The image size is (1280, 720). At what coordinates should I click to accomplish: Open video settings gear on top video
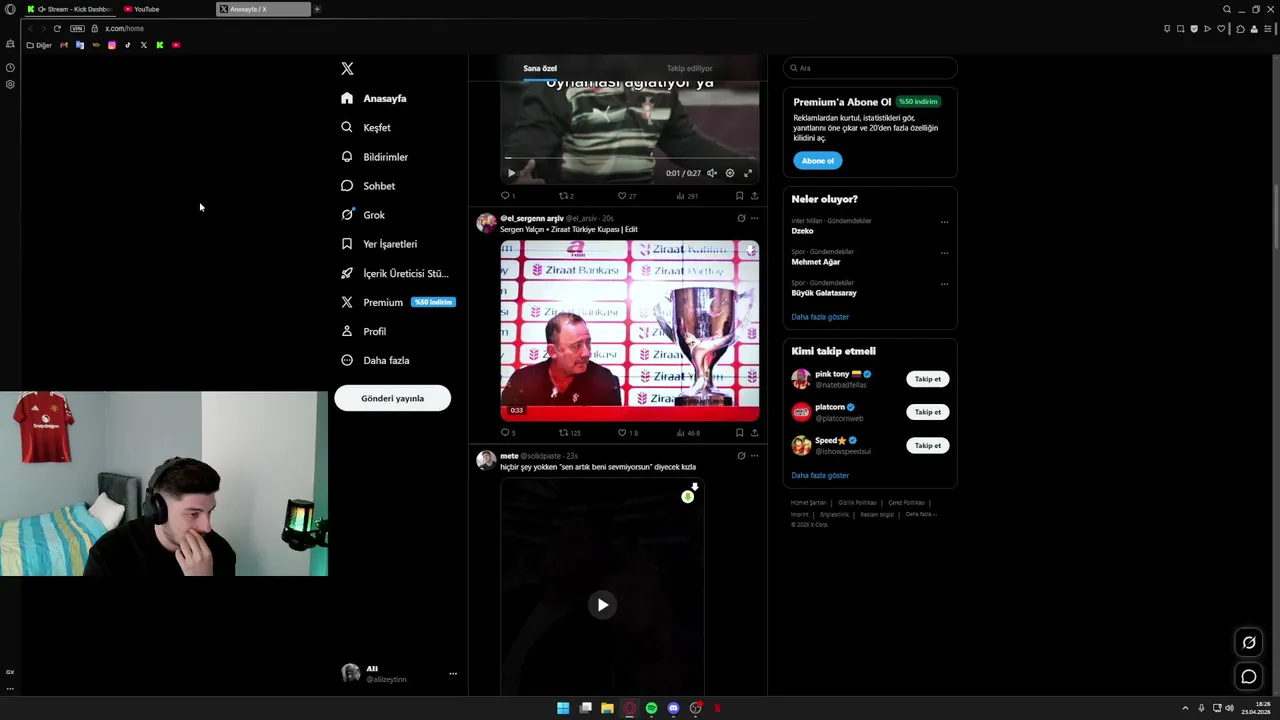coord(729,173)
